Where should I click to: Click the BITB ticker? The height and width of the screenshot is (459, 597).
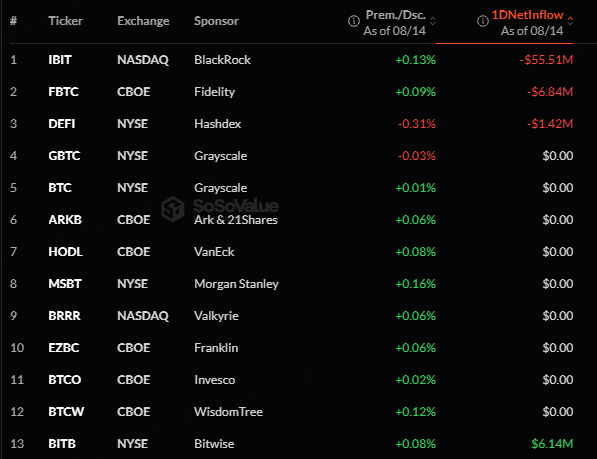click(62, 443)
